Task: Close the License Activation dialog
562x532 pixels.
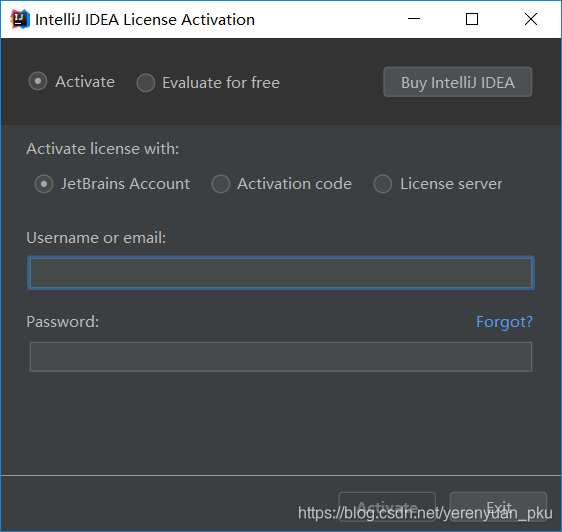Action: click(530, 19)
